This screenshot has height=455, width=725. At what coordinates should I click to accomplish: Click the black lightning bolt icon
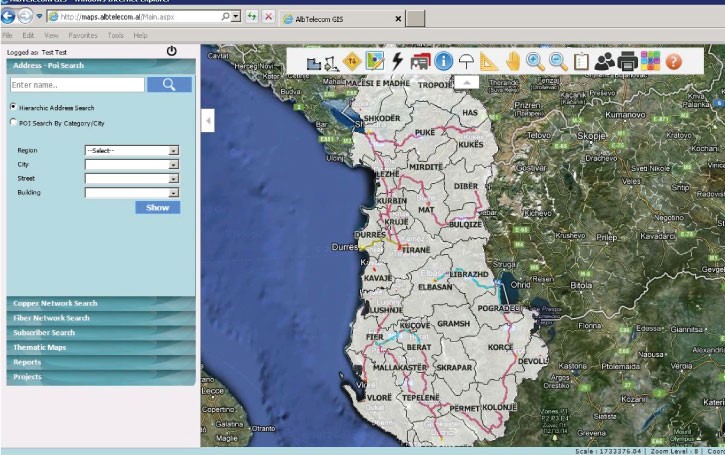tap(397, 61)
